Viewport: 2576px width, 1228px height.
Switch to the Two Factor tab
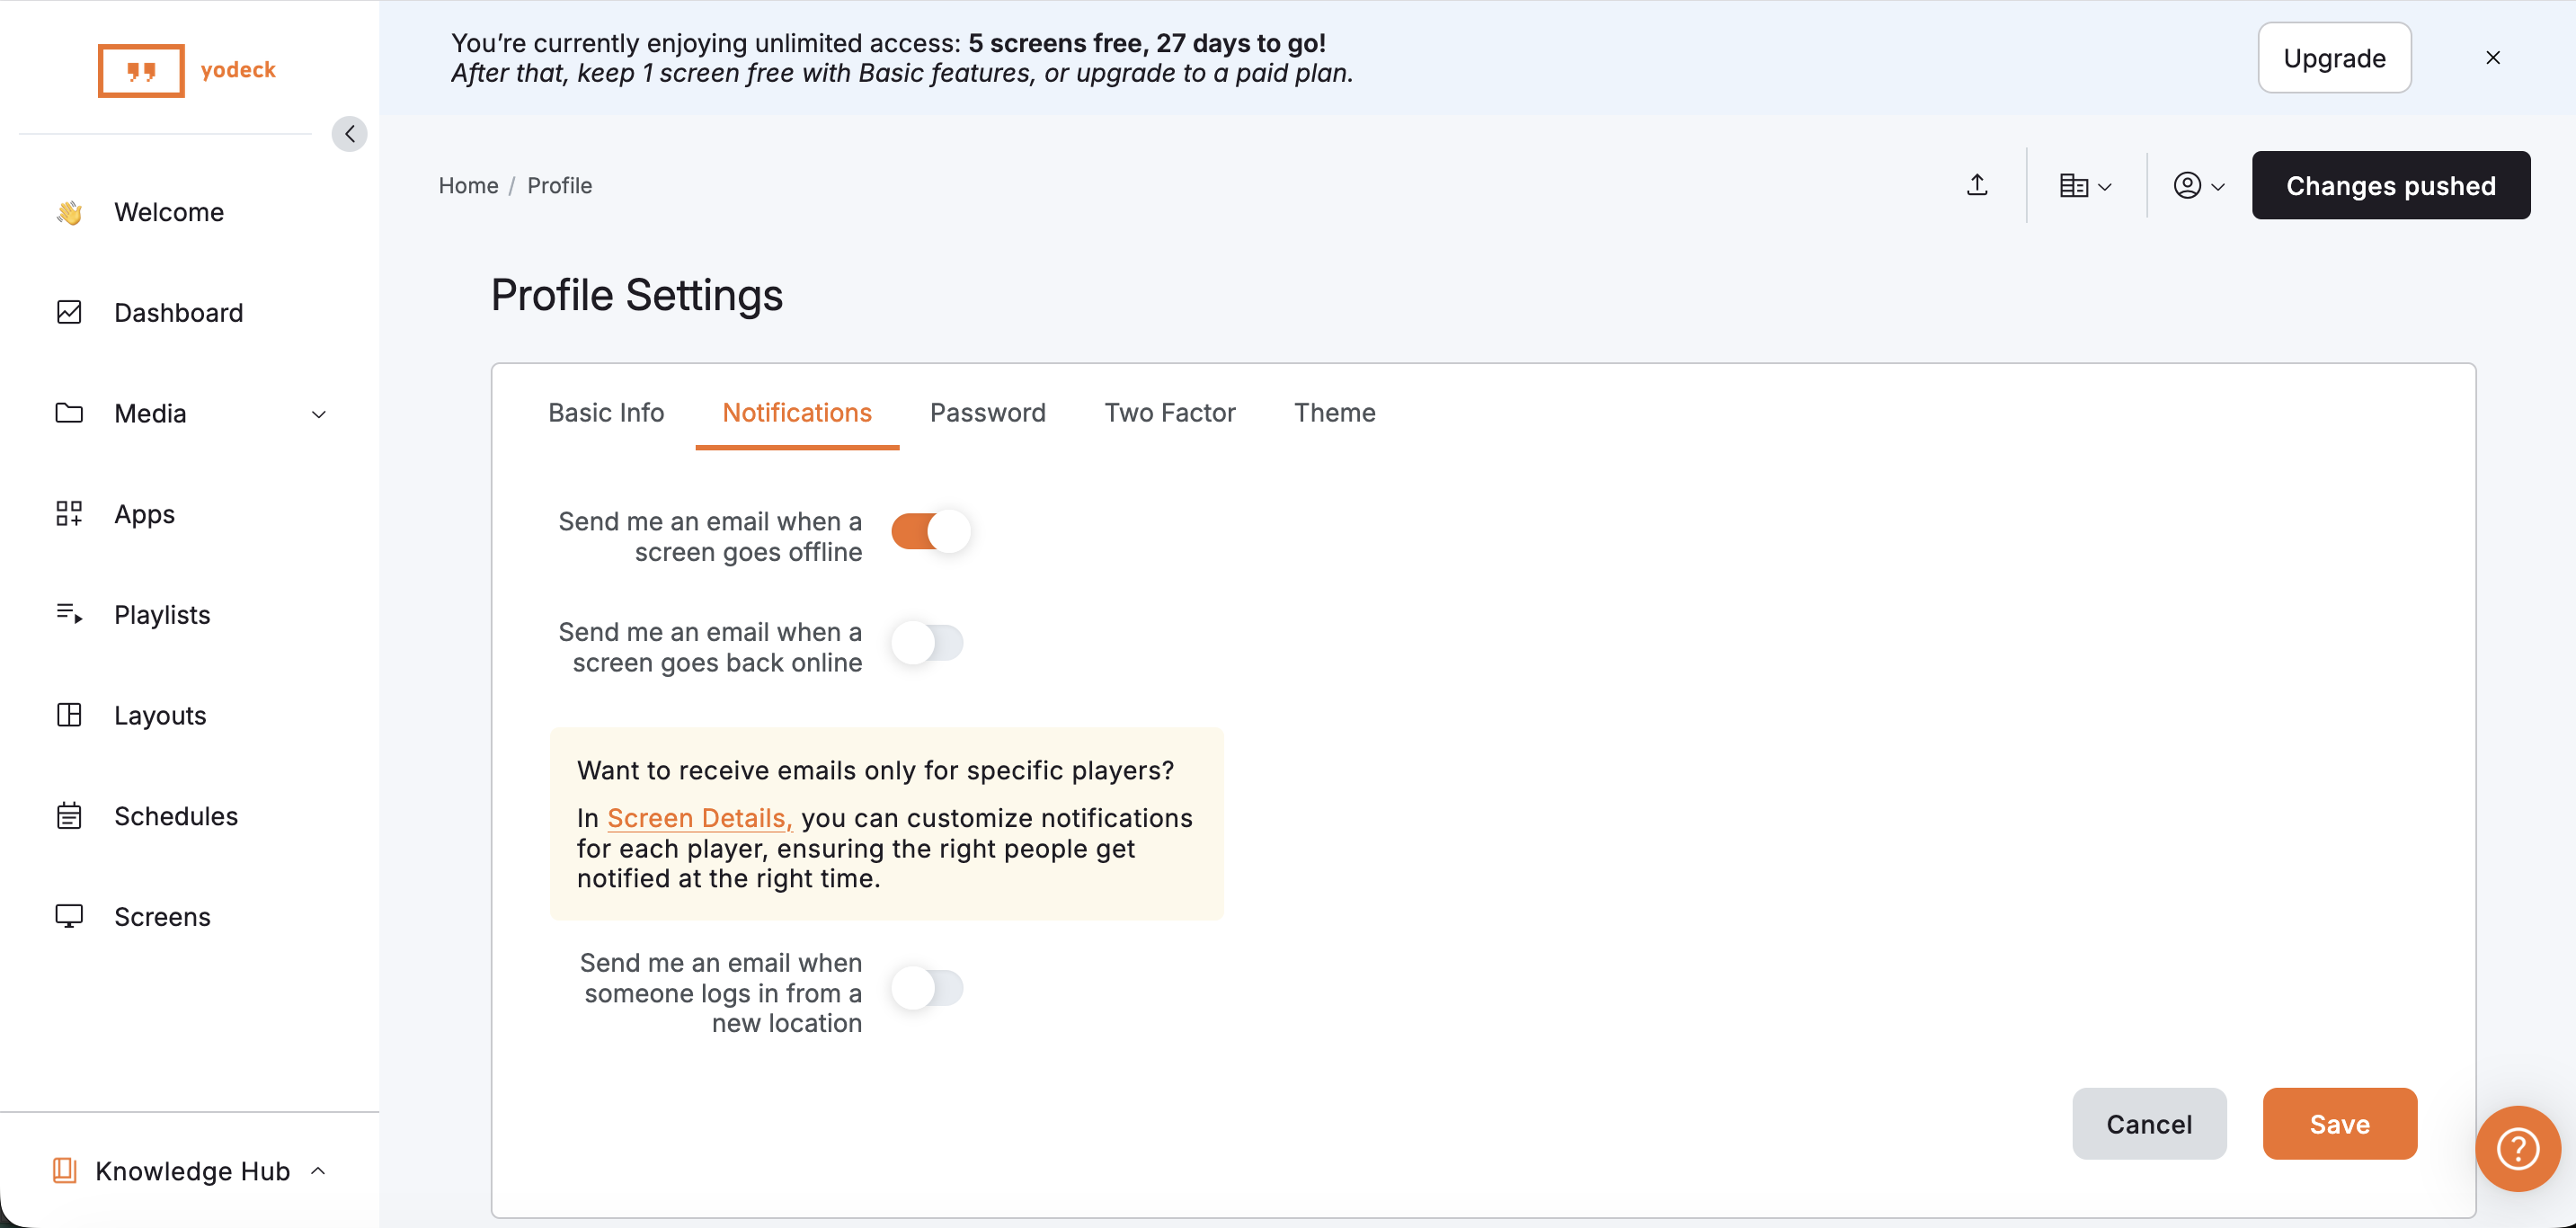pos(1169,413)
